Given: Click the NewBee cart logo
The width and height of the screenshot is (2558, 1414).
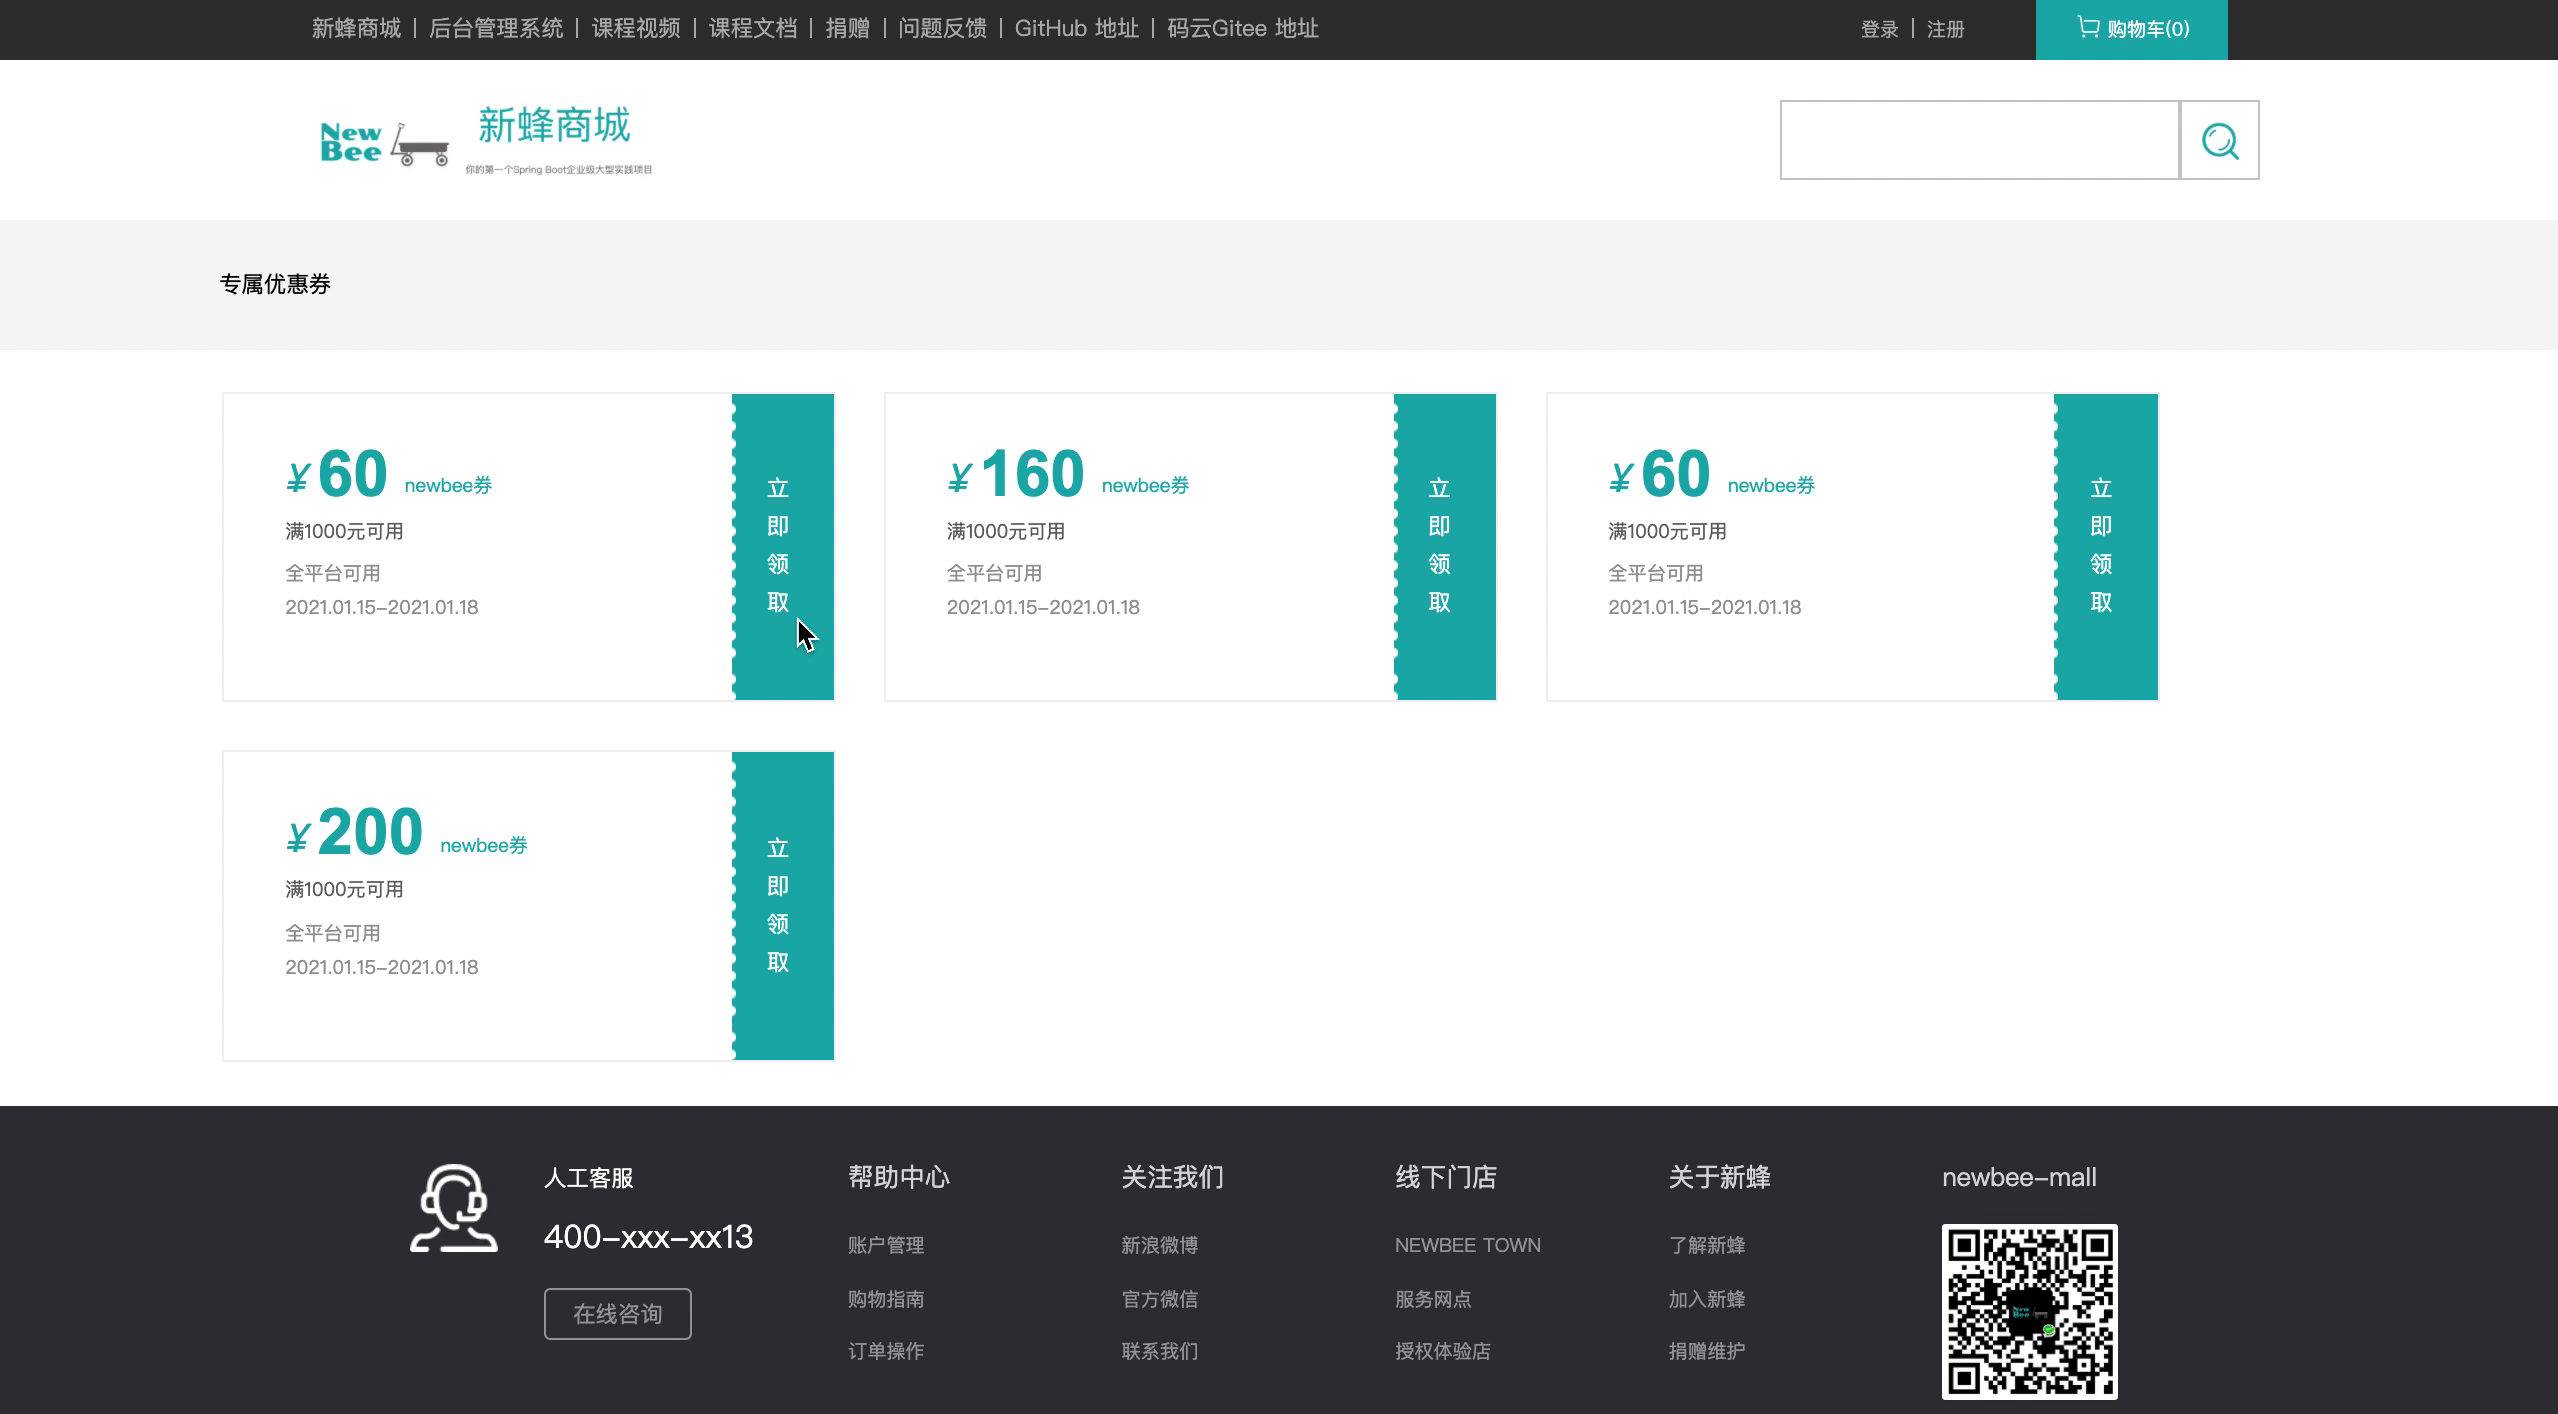Looking at the screenshot, I should coord(384,143).
